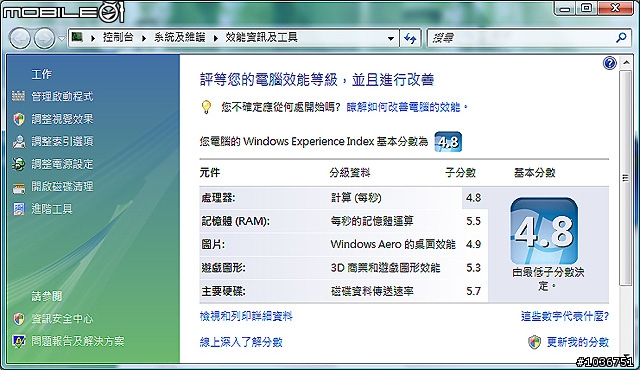Open 調整索引選項 task link
640x370 pixels.
pyautogui.click(x=62, y=142)
